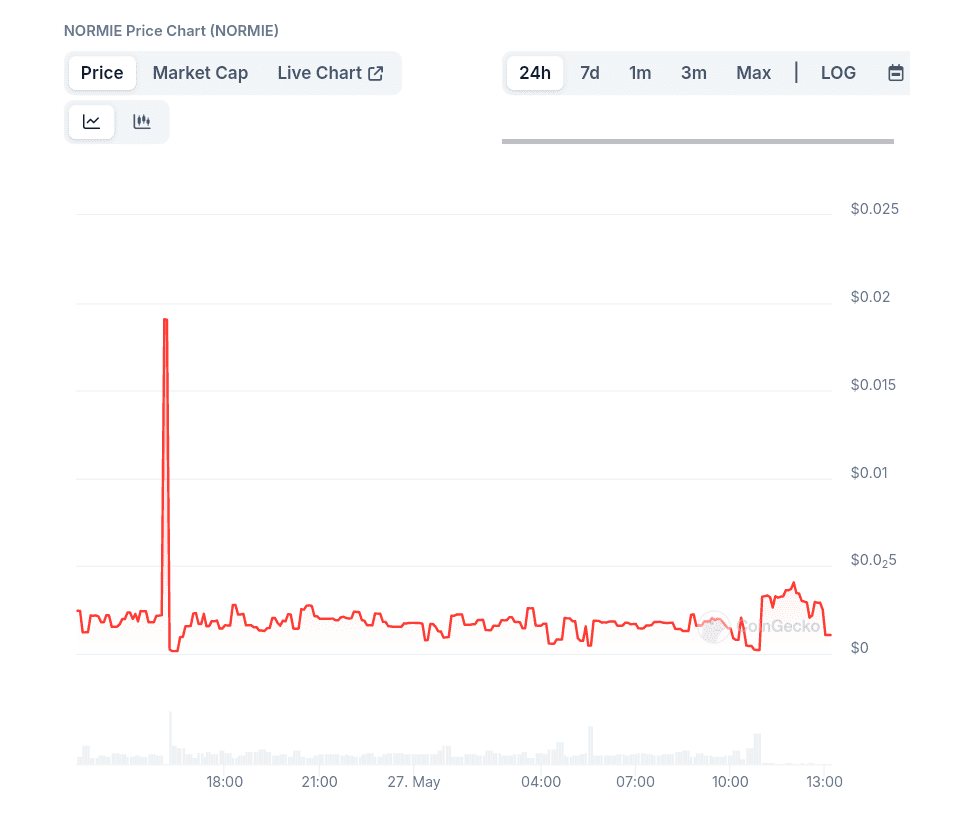Select the line chart view icon
963x816 pixels.
pos(91,122)
